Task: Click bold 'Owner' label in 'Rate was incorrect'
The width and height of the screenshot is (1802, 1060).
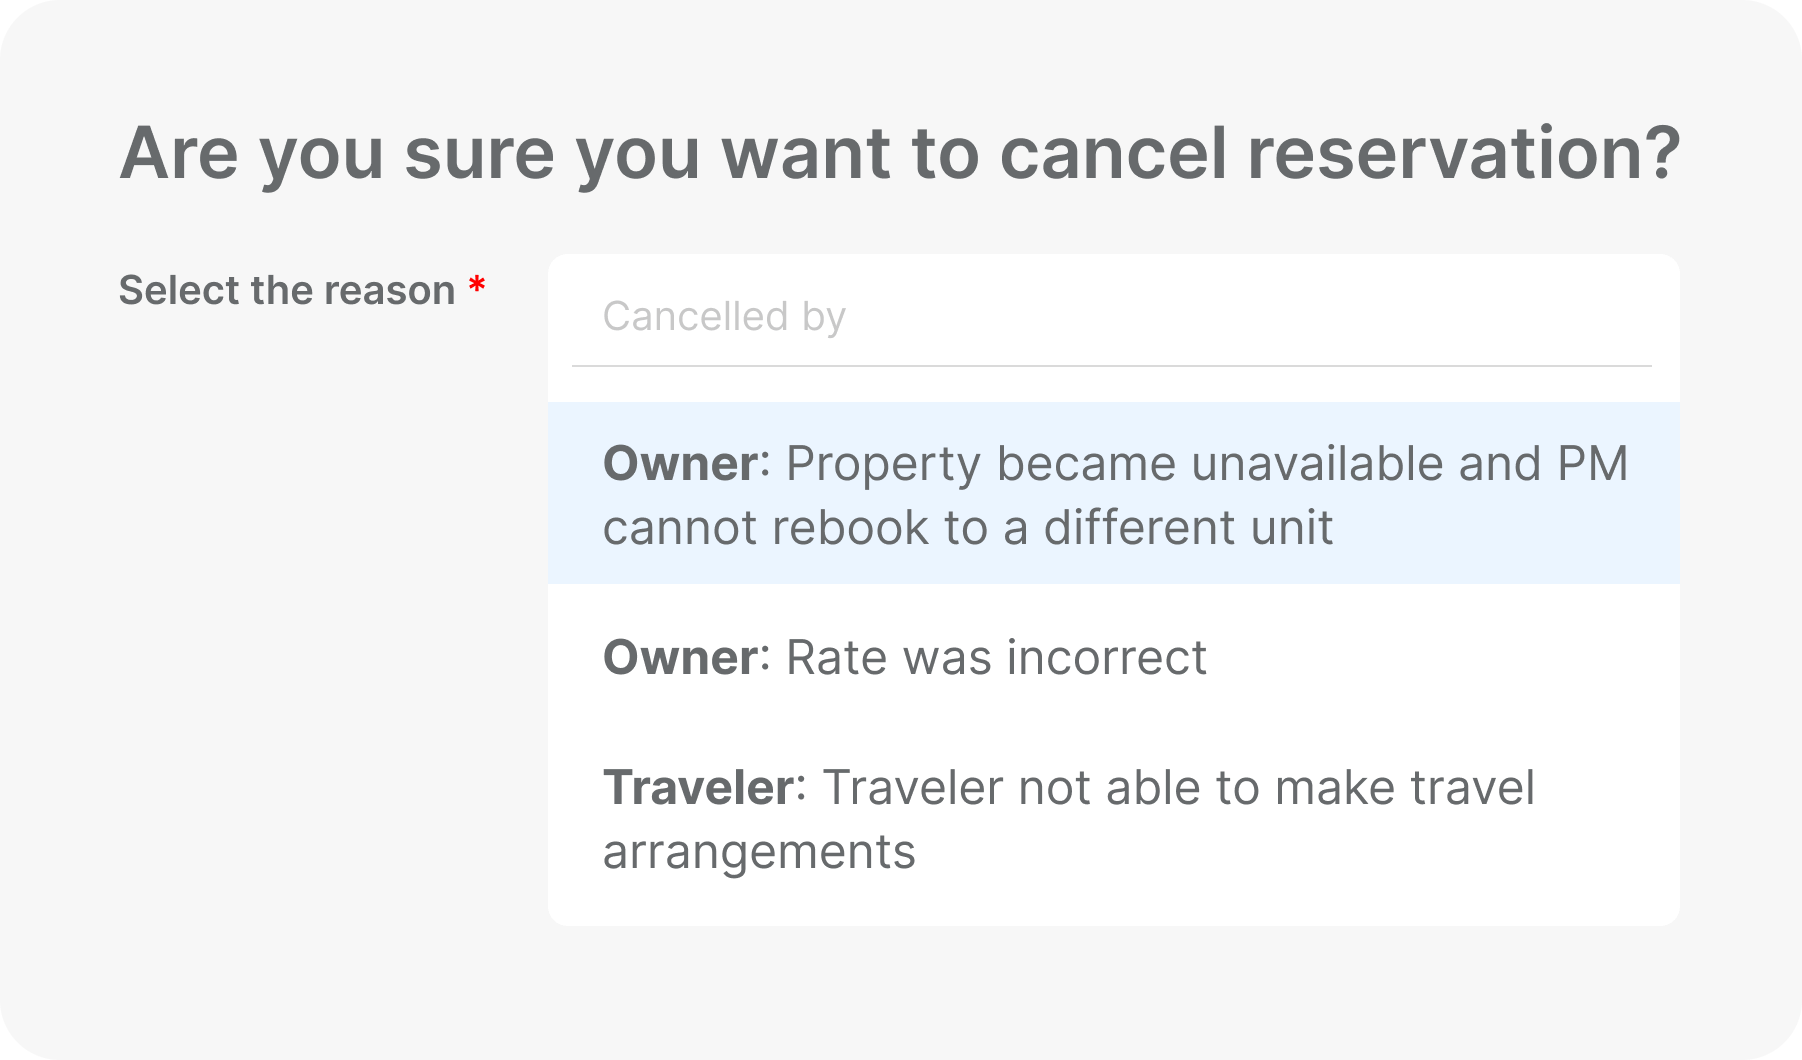Action: [680, 658]
